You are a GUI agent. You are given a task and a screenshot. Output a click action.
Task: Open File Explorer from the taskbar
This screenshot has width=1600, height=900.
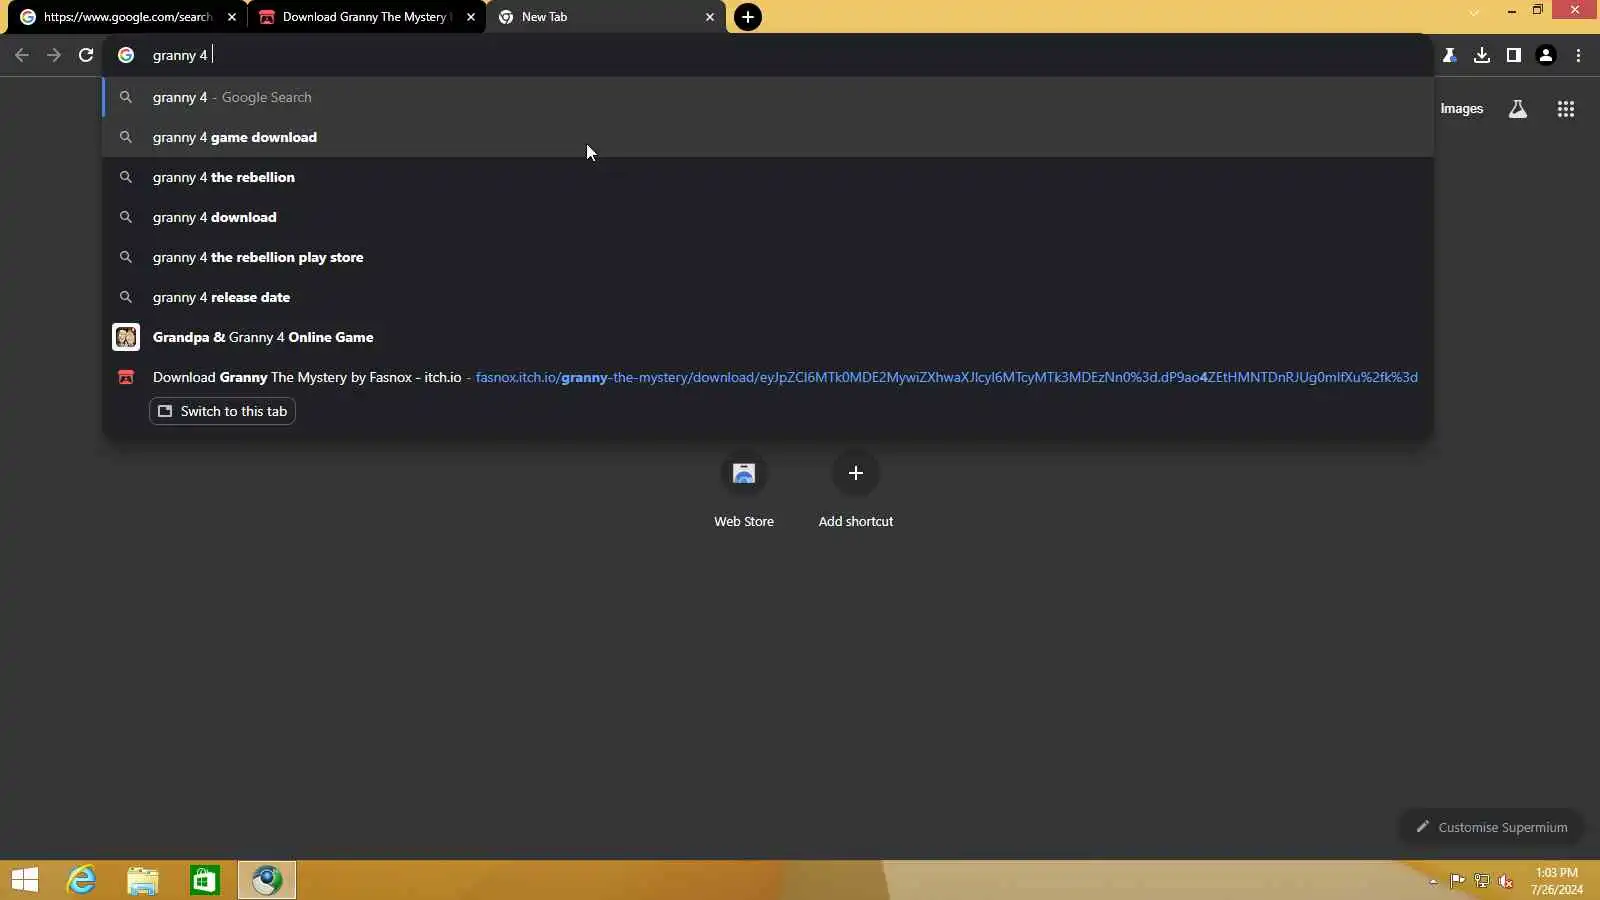pos(143,880)
